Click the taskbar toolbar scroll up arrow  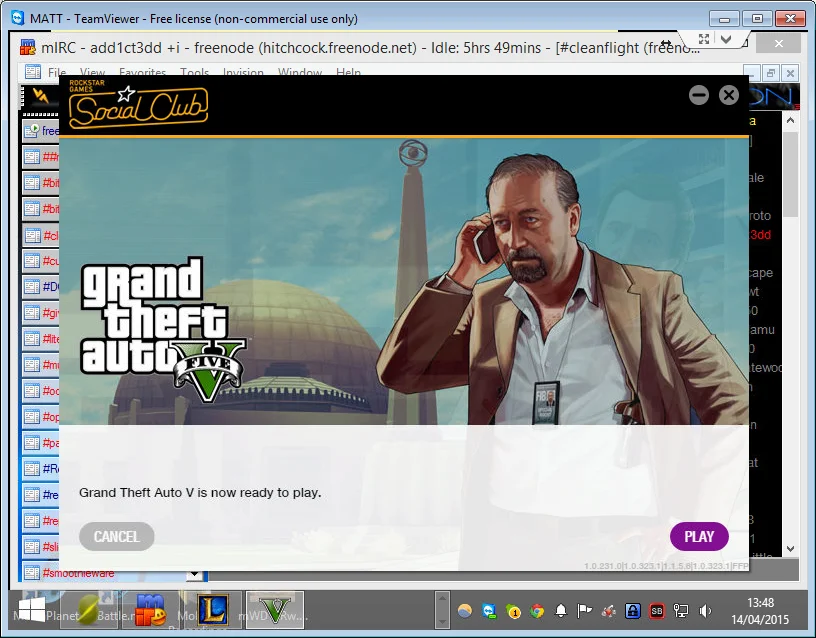[x=442, y=597]
